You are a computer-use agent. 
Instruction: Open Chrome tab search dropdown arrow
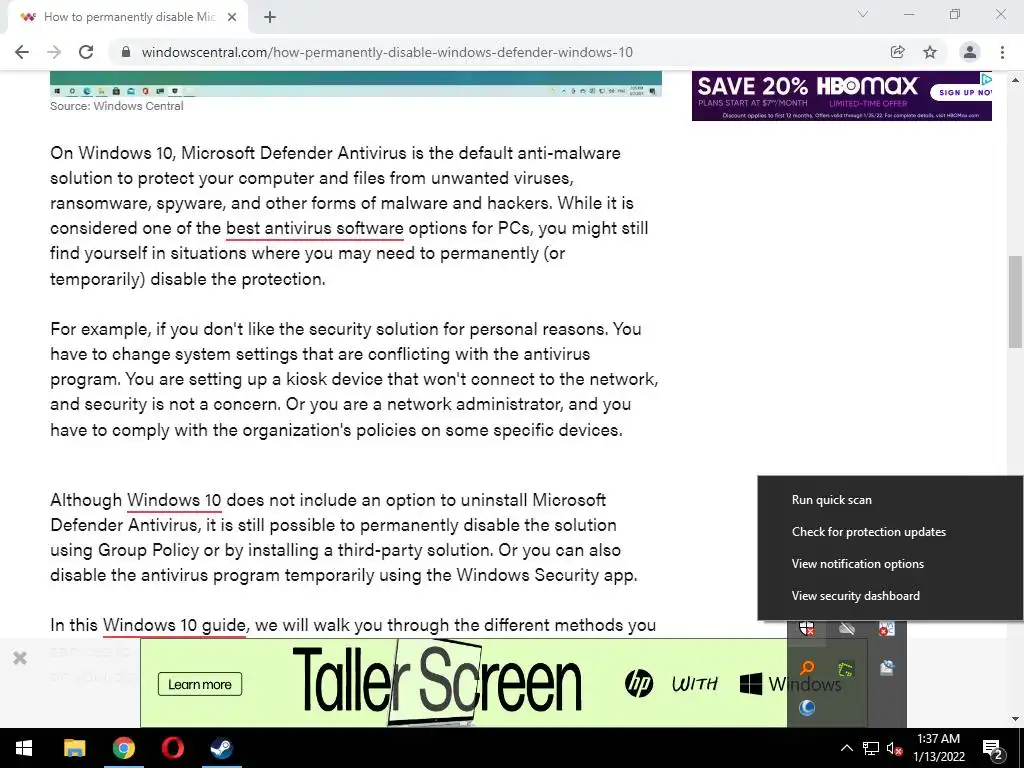863,14
